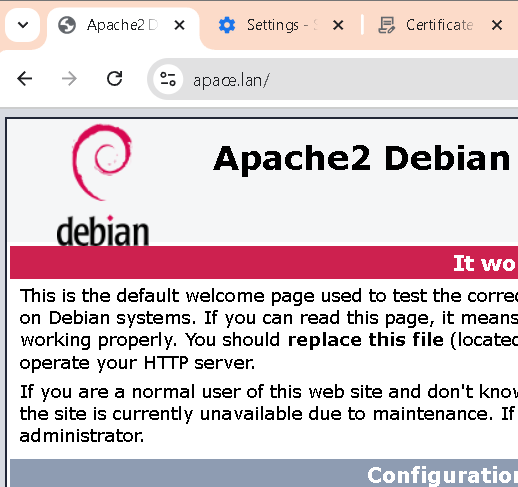518x487 pixels.
Task: Switch to the Certificate tab
Action: [x=439, y=25]
